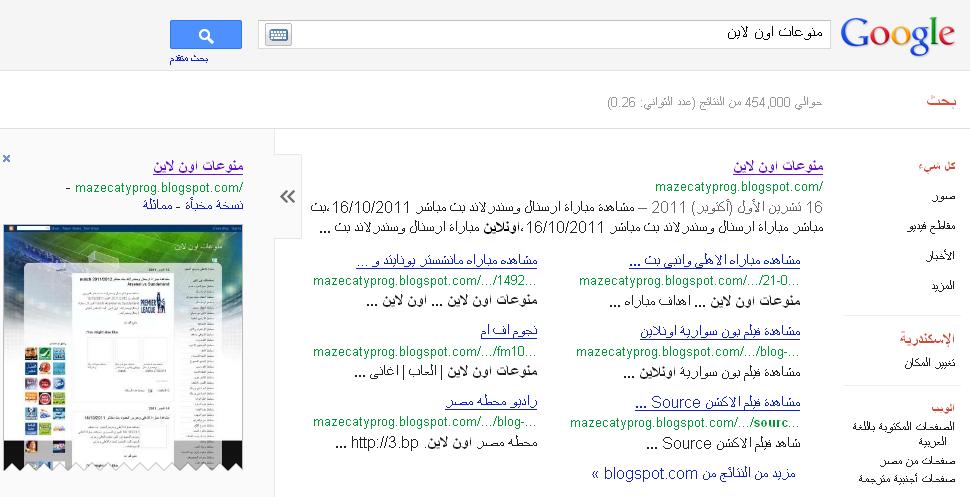Open the on-screen keyboard icon in search box
The height and width of the screenshot is (497, 970).
278,35
